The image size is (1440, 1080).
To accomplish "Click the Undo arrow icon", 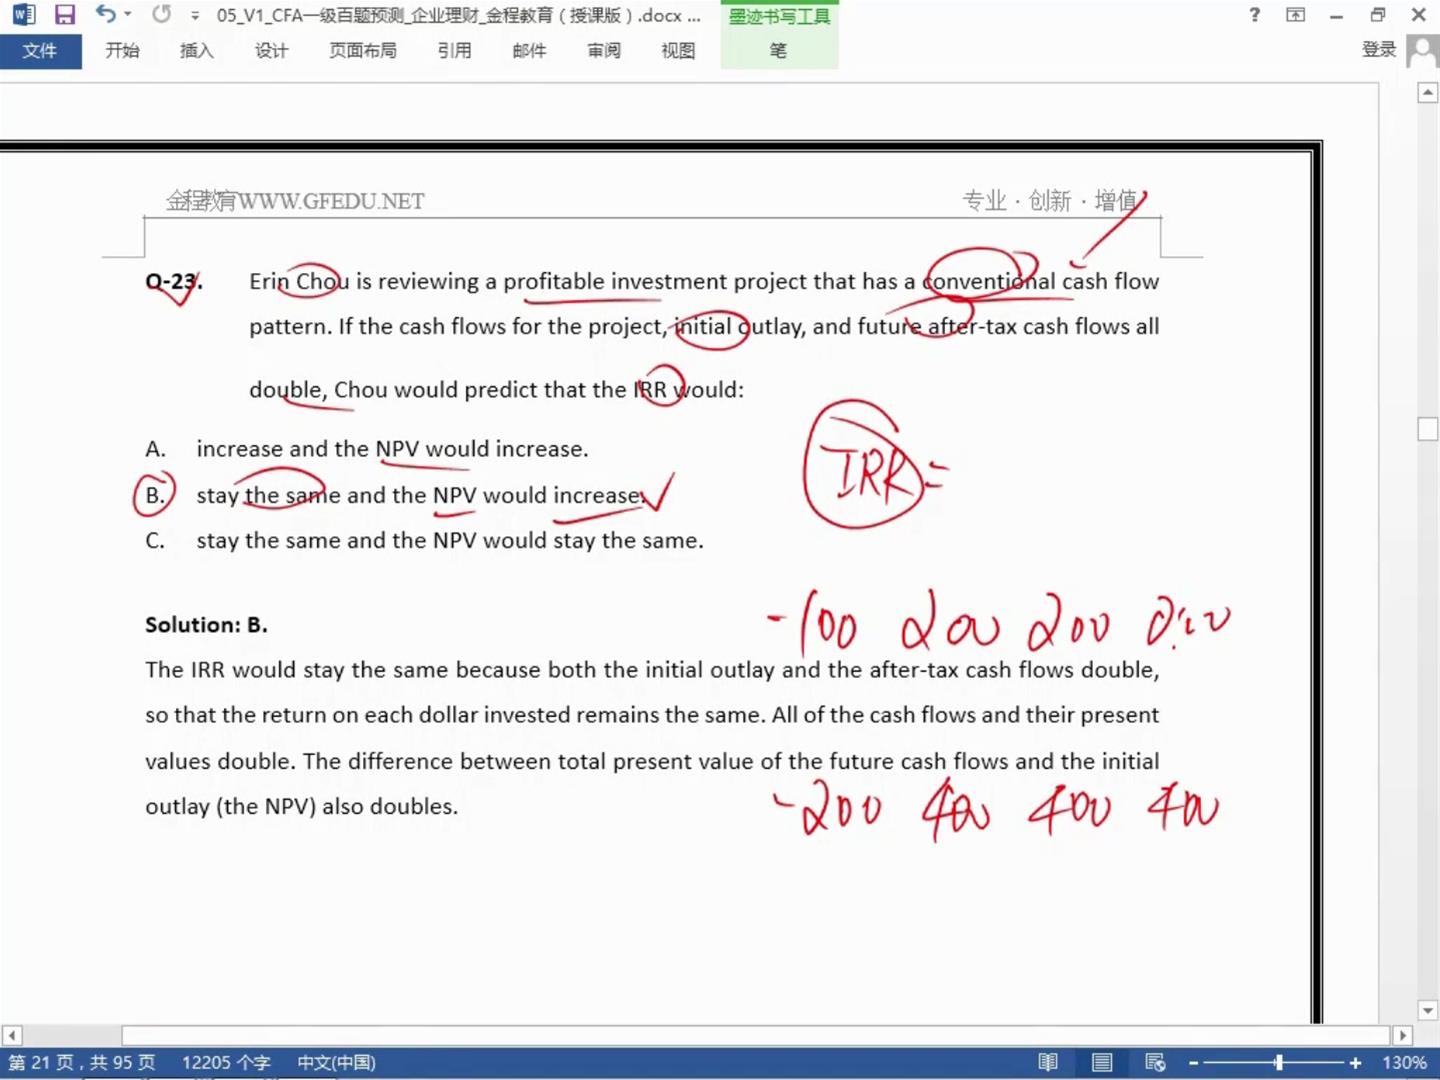I will pos(105,14).
